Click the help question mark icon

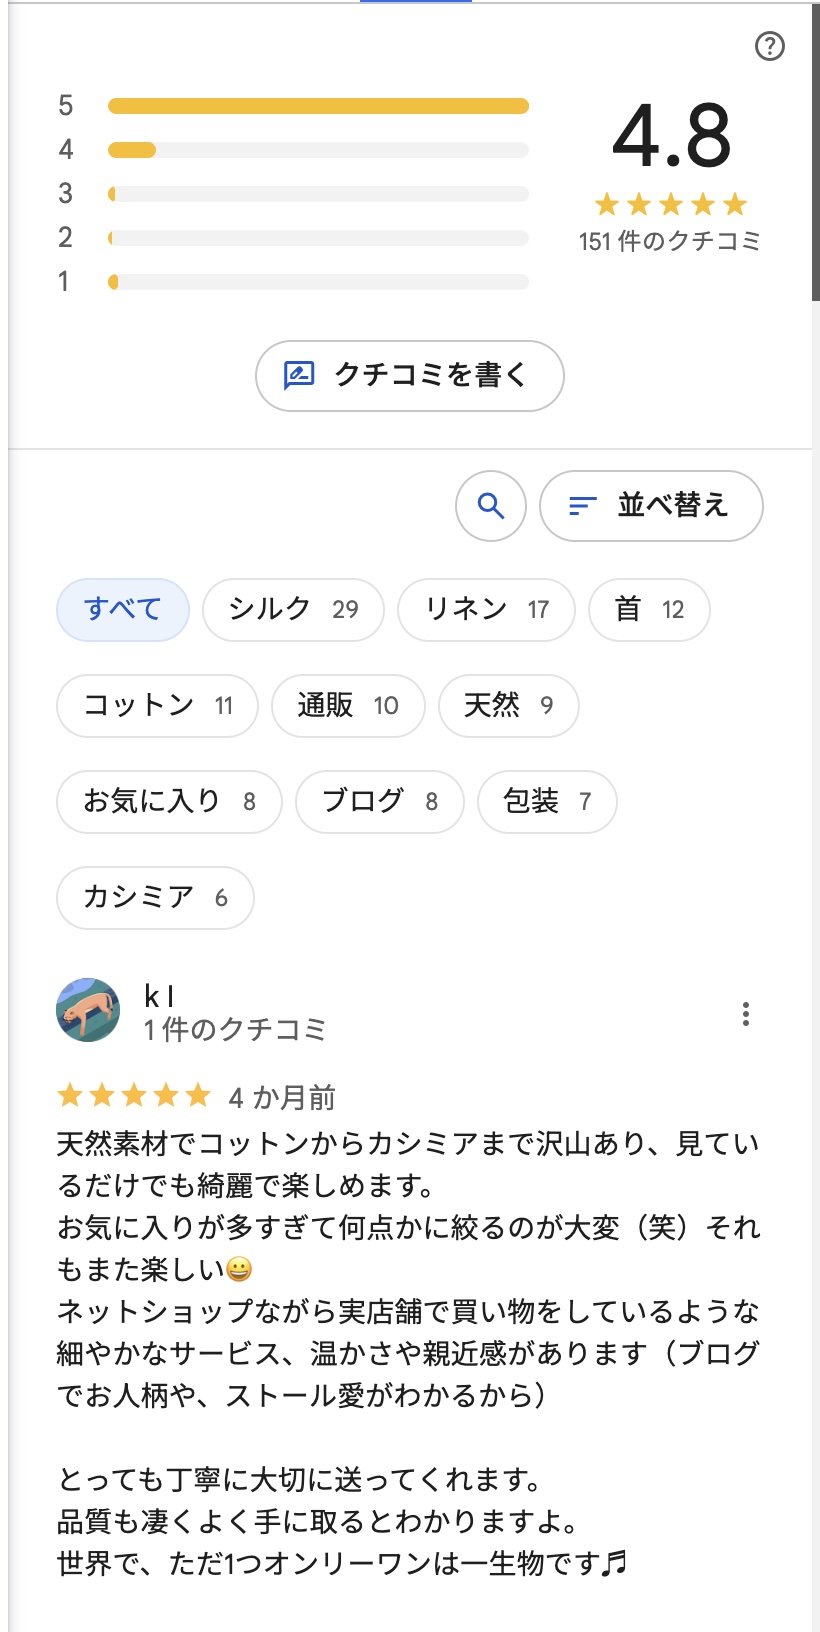769,46
